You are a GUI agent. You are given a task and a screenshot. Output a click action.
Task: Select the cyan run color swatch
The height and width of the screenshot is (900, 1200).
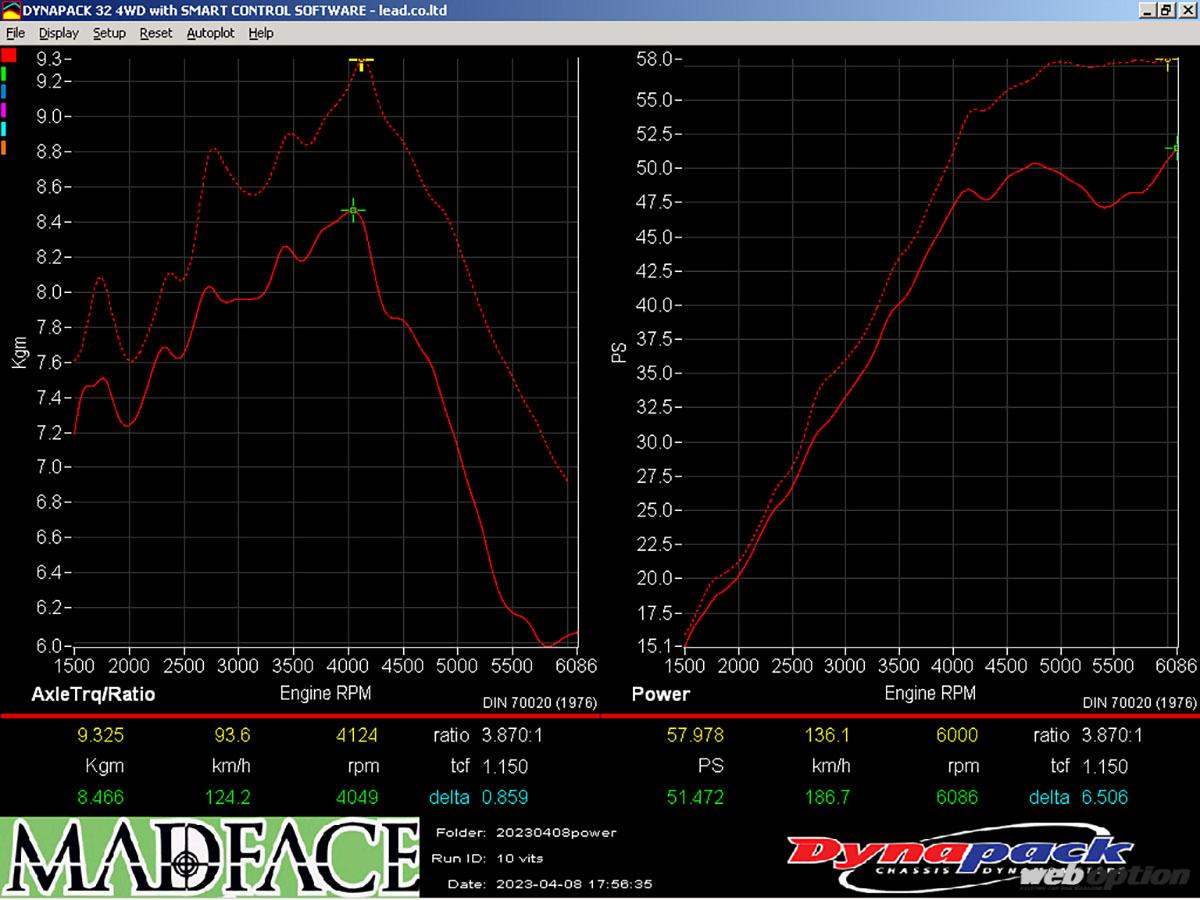click(5, 129)
